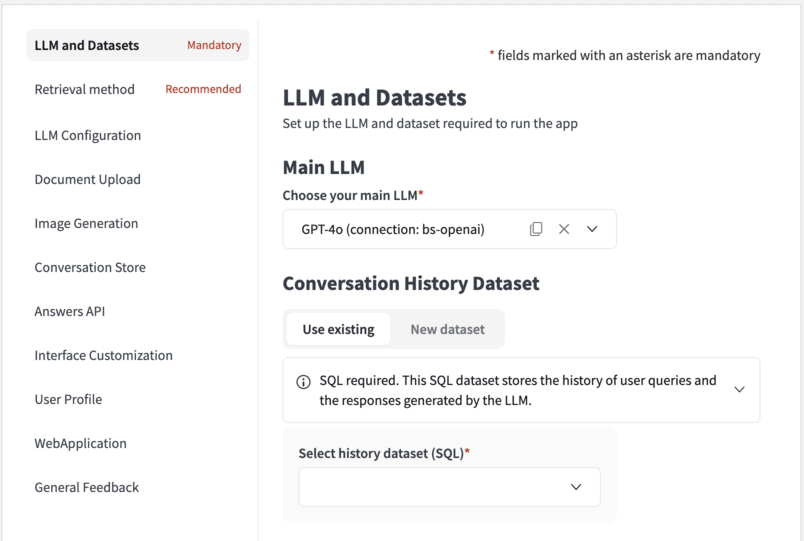Click the SQL required description text
Screen dimensions: 804x541
[518, 390]
